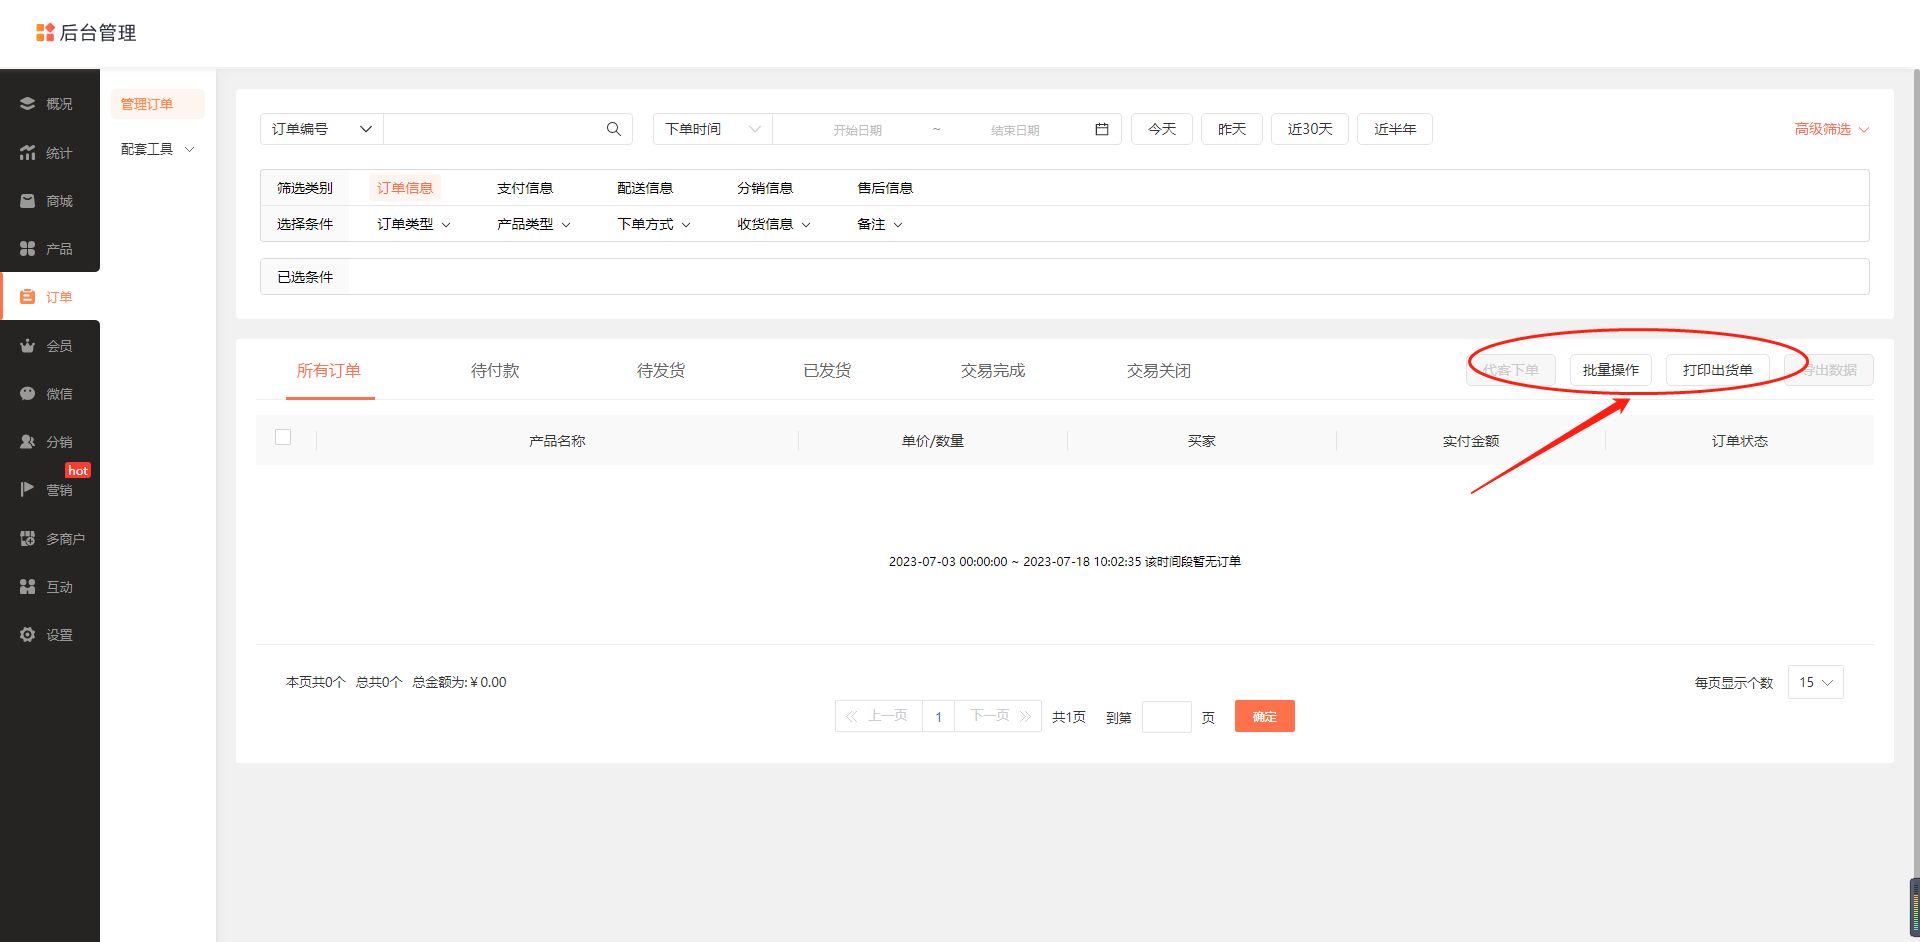Click the hot badge on 营销
1920x942 pixels.
pos(78,470)
